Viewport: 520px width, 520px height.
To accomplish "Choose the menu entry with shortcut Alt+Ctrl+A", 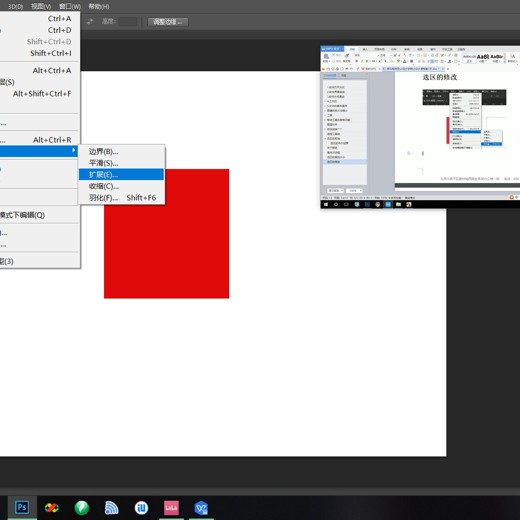I will click(39, 71).
